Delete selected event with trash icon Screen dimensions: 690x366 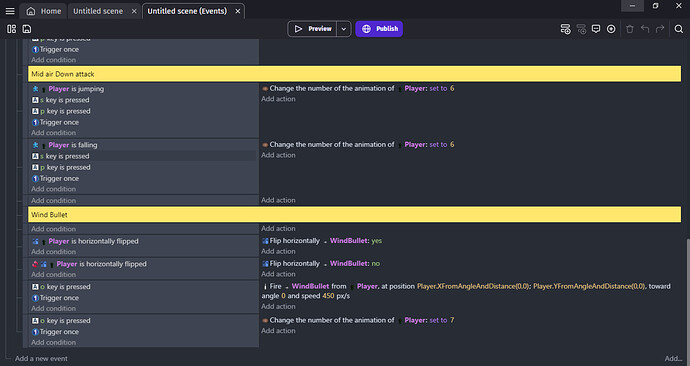tap(630, 29)
